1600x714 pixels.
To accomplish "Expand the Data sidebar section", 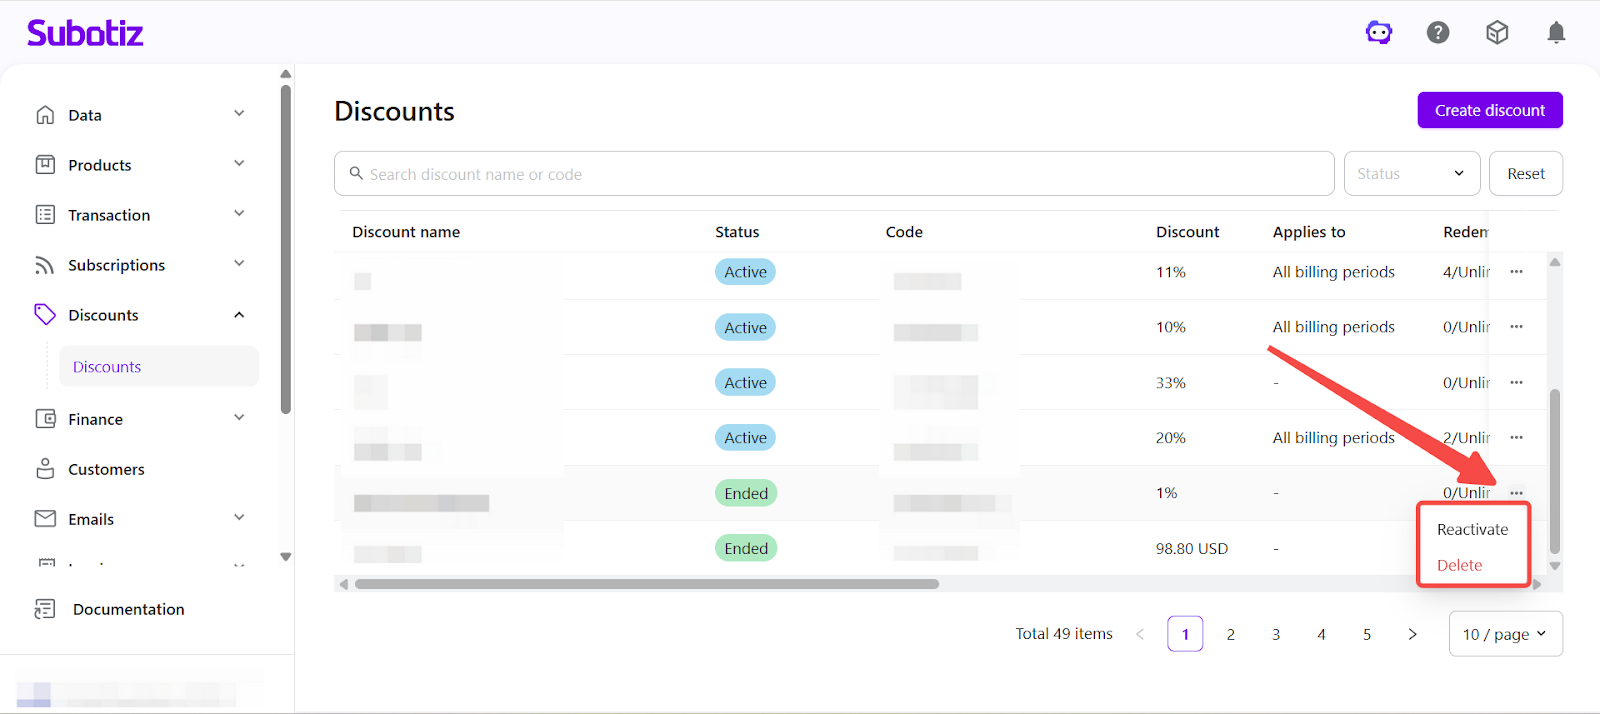I will 239,114.
